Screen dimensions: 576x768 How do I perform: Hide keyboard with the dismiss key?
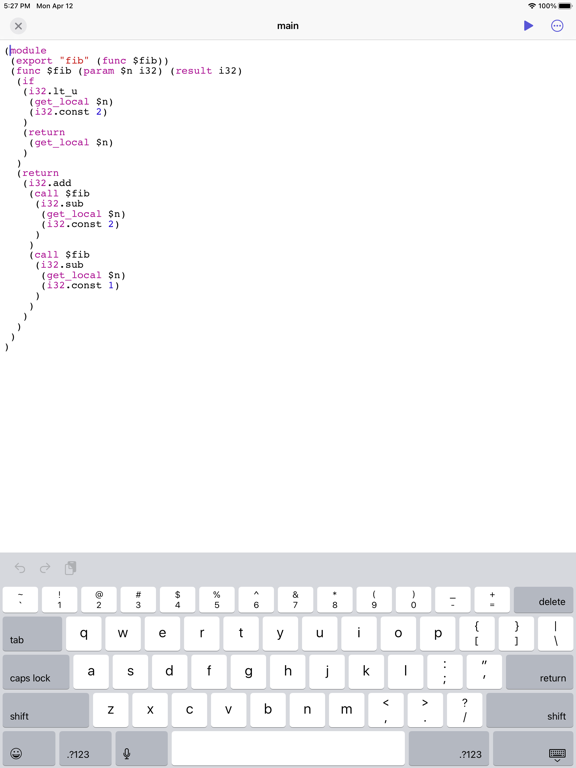(532, 748)
